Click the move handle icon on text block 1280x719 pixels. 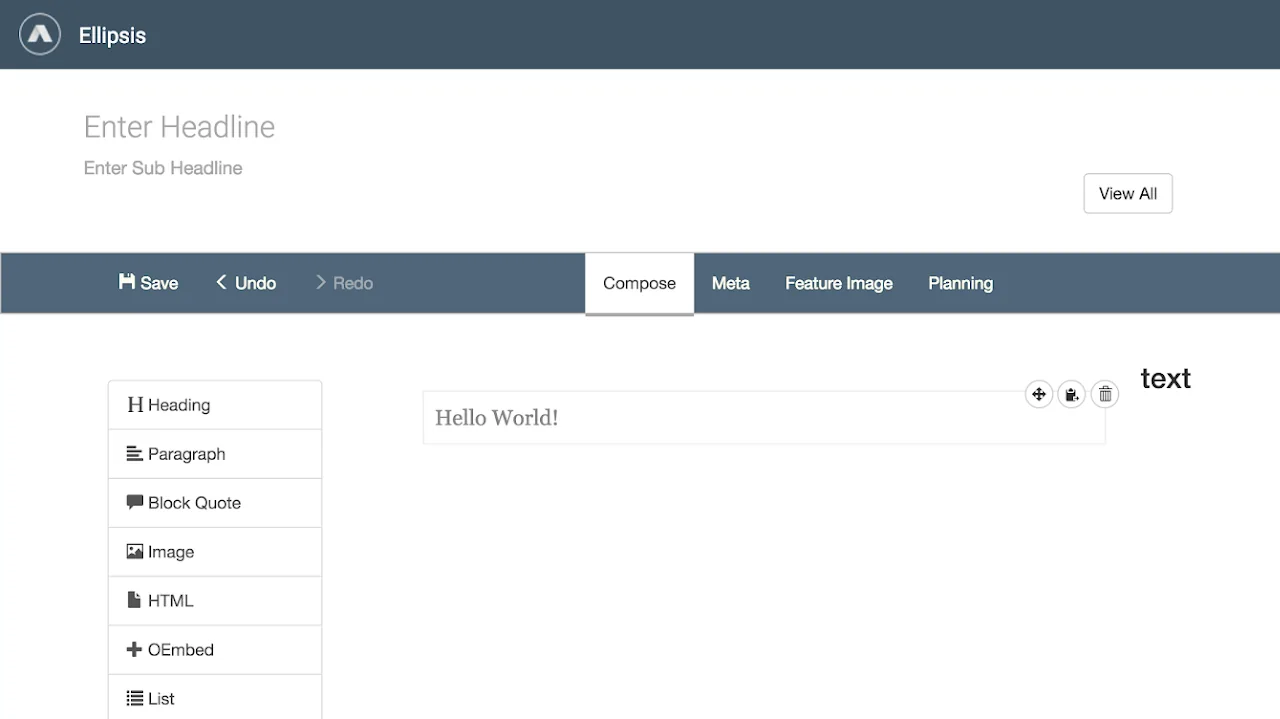(x=1039, y=394)
